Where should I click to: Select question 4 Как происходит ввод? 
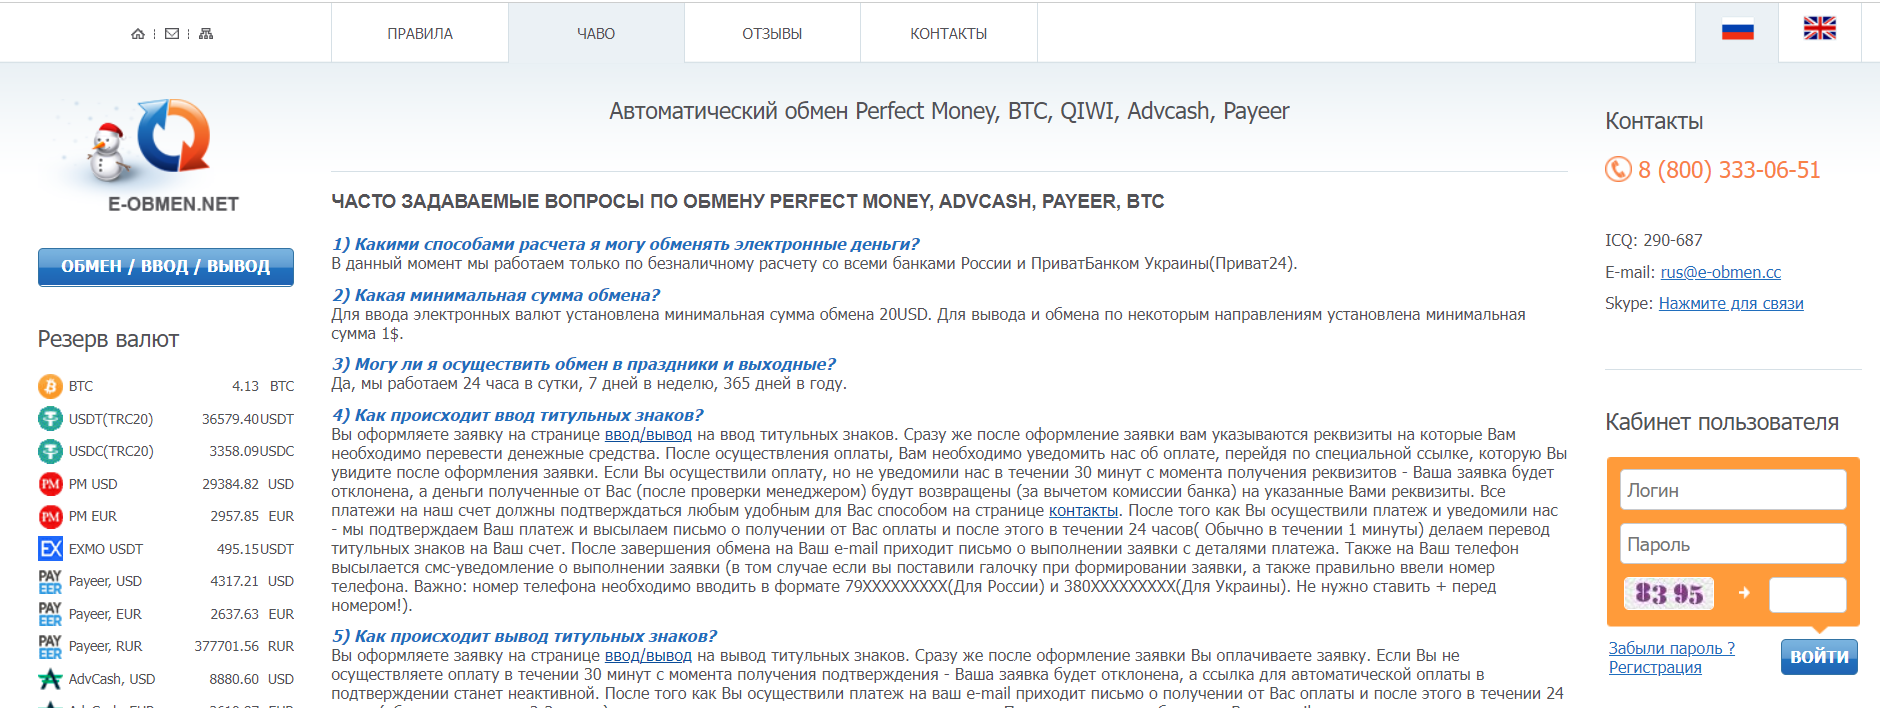tap(517, 415)
